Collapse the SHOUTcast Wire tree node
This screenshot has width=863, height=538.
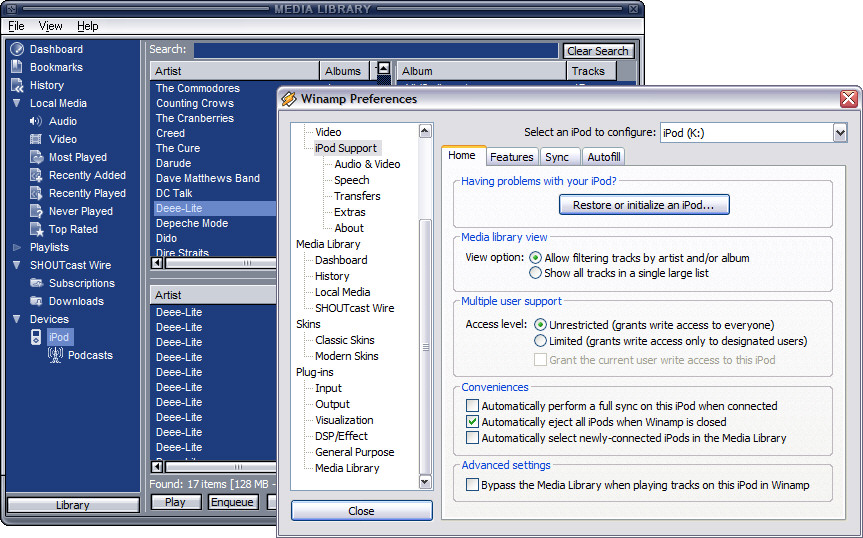click(x=17, y=265)
